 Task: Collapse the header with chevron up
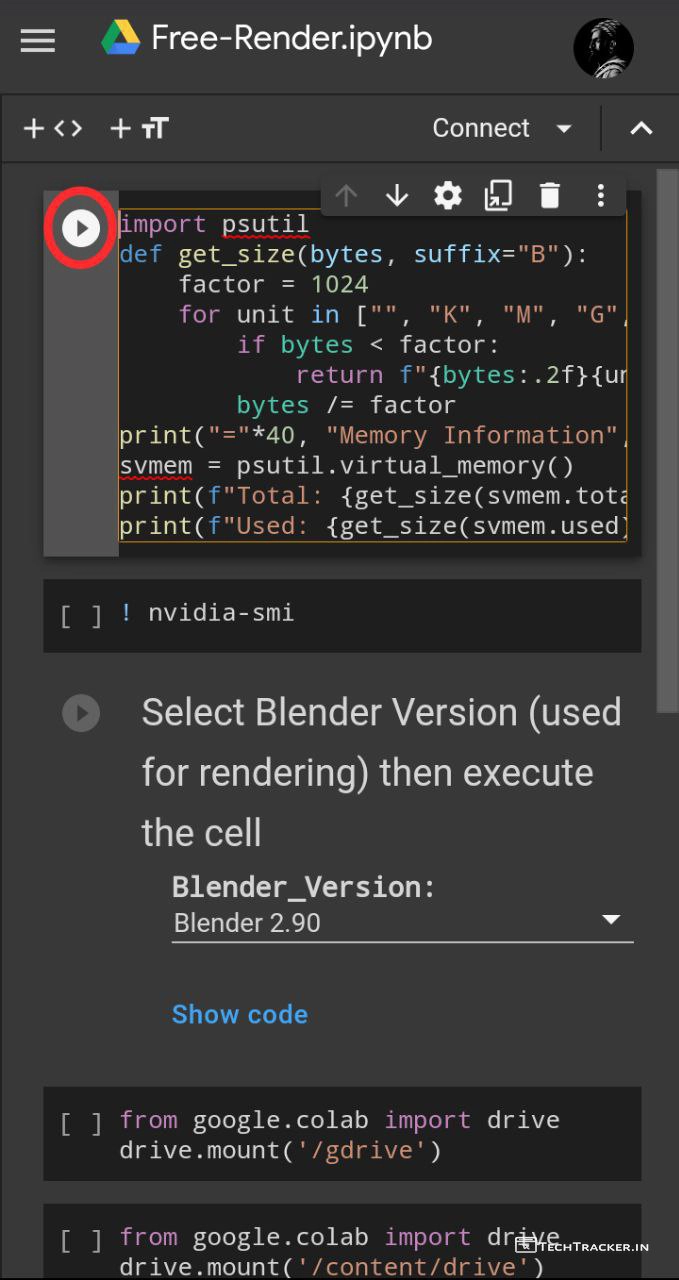click(x=641, y=128)
